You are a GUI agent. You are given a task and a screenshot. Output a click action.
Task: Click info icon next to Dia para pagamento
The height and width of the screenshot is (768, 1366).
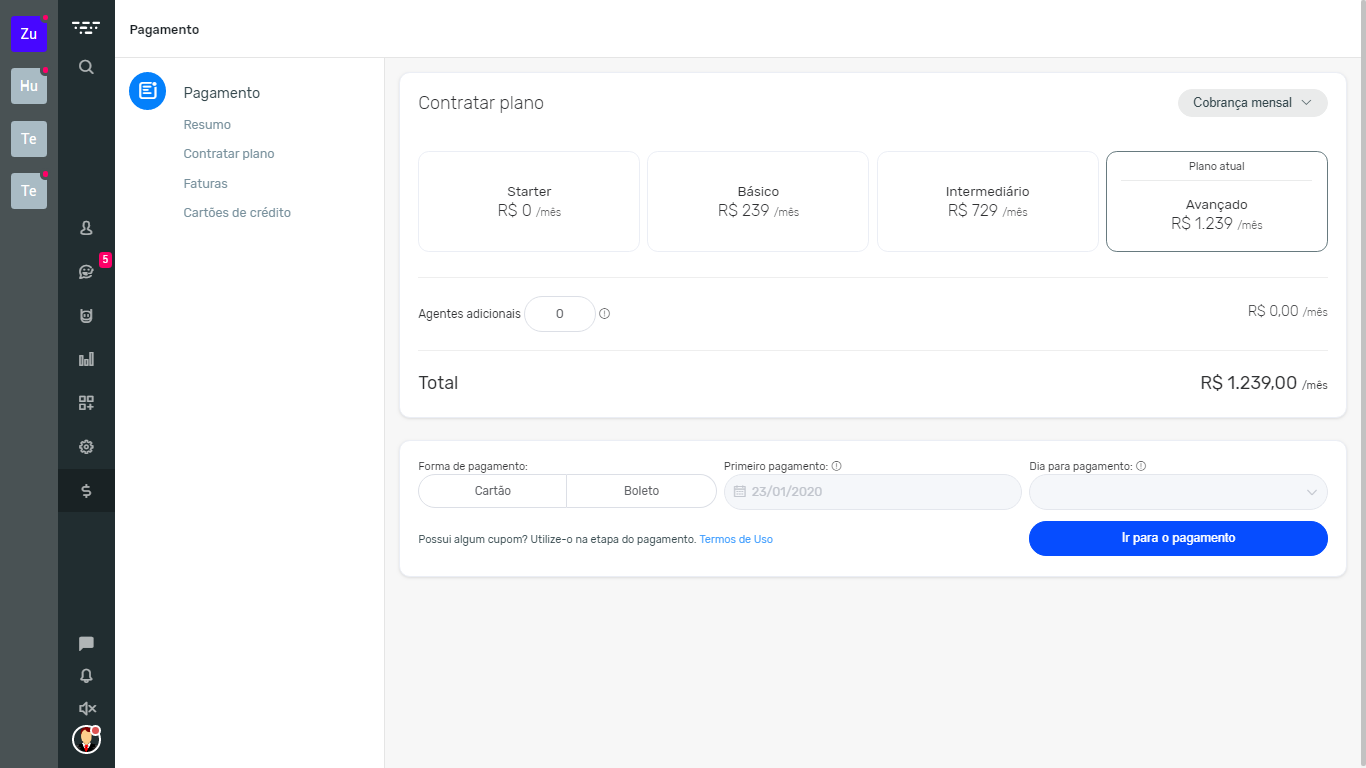click(x=1141, y=466)
